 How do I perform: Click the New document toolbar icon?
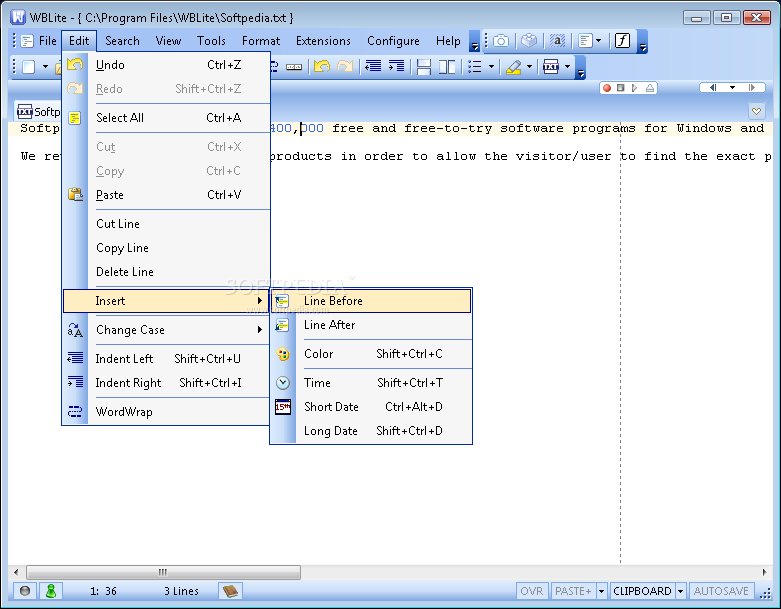click(29, 67)
